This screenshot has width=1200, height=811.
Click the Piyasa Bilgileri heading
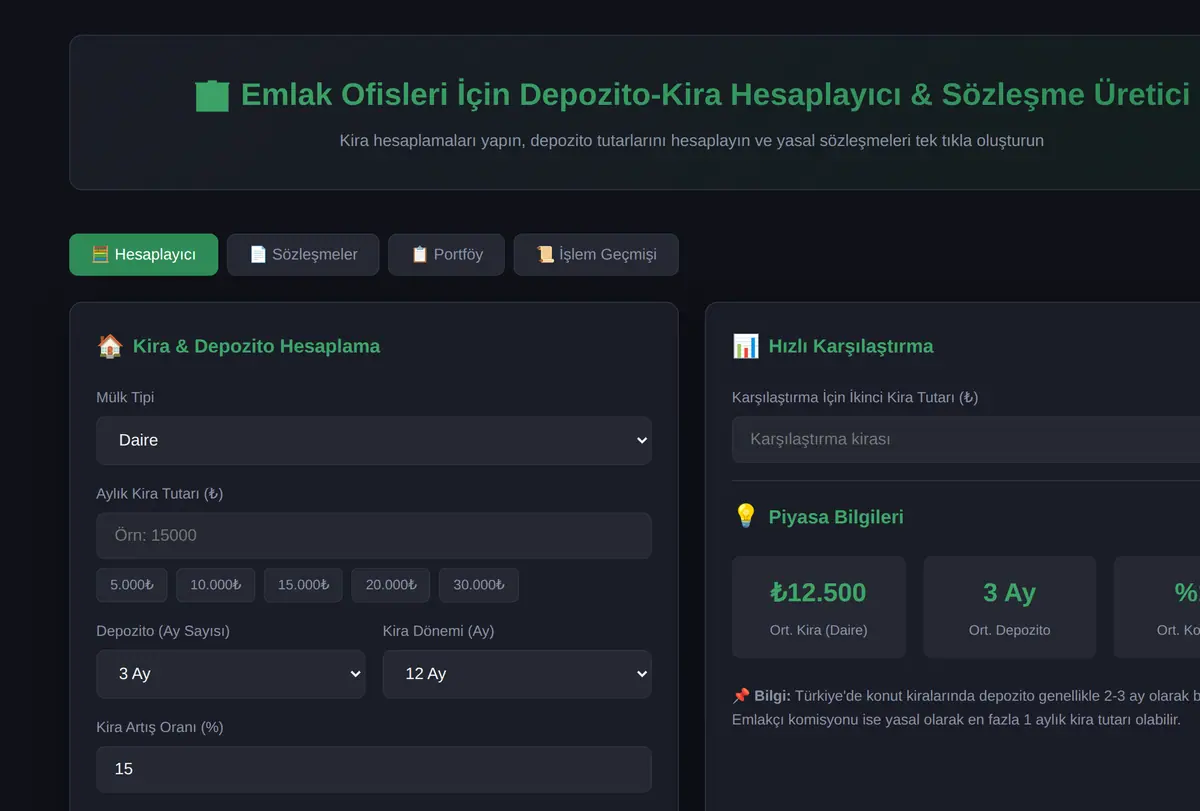click(836, 517)
